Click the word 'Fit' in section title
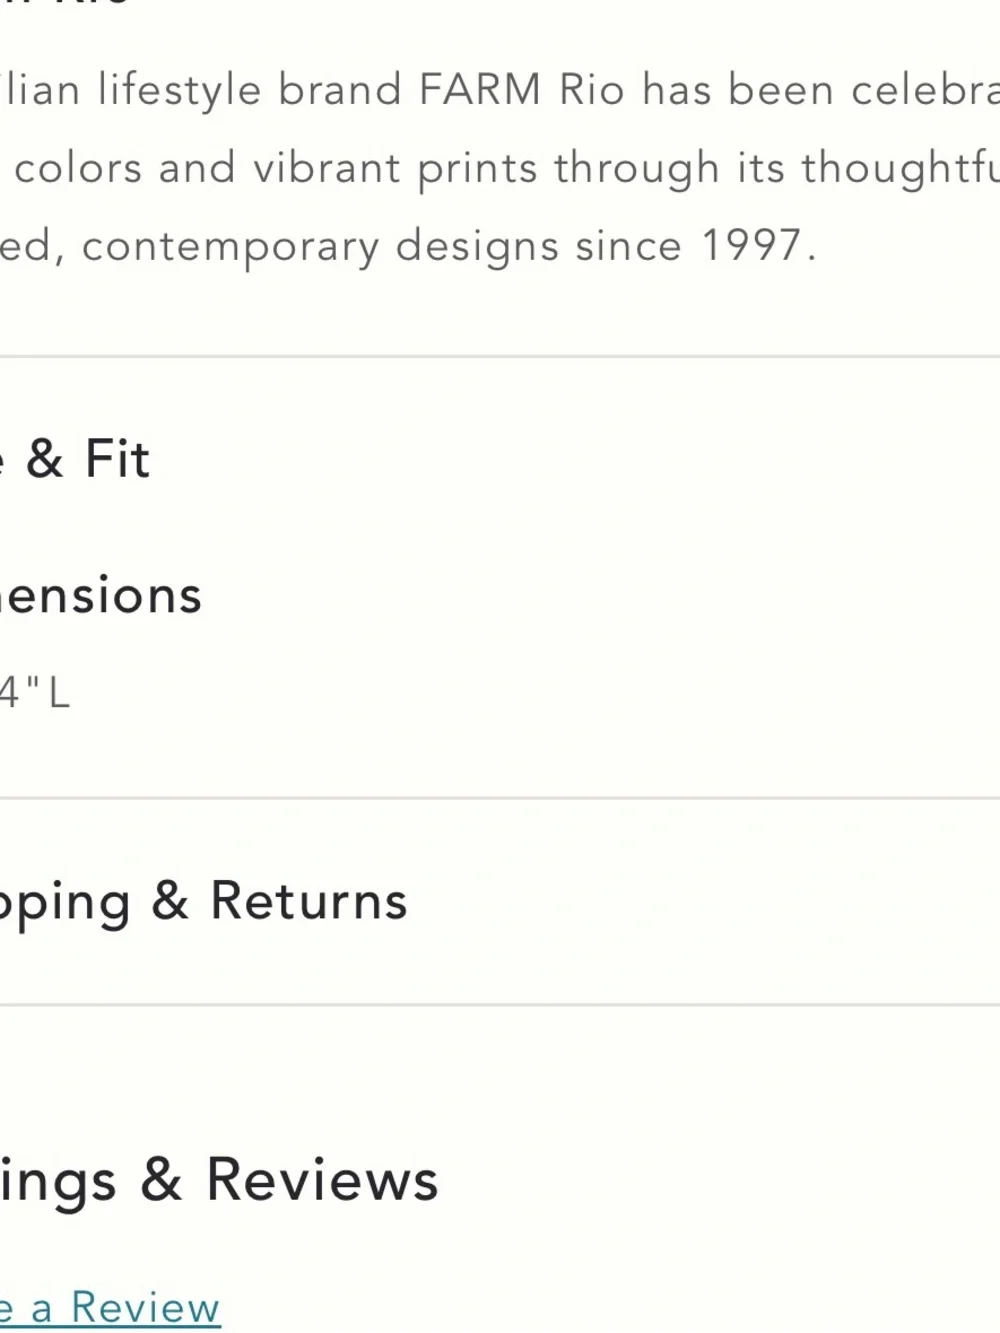This screenshot has width=1000, height=1333. [x=118, y=459]
